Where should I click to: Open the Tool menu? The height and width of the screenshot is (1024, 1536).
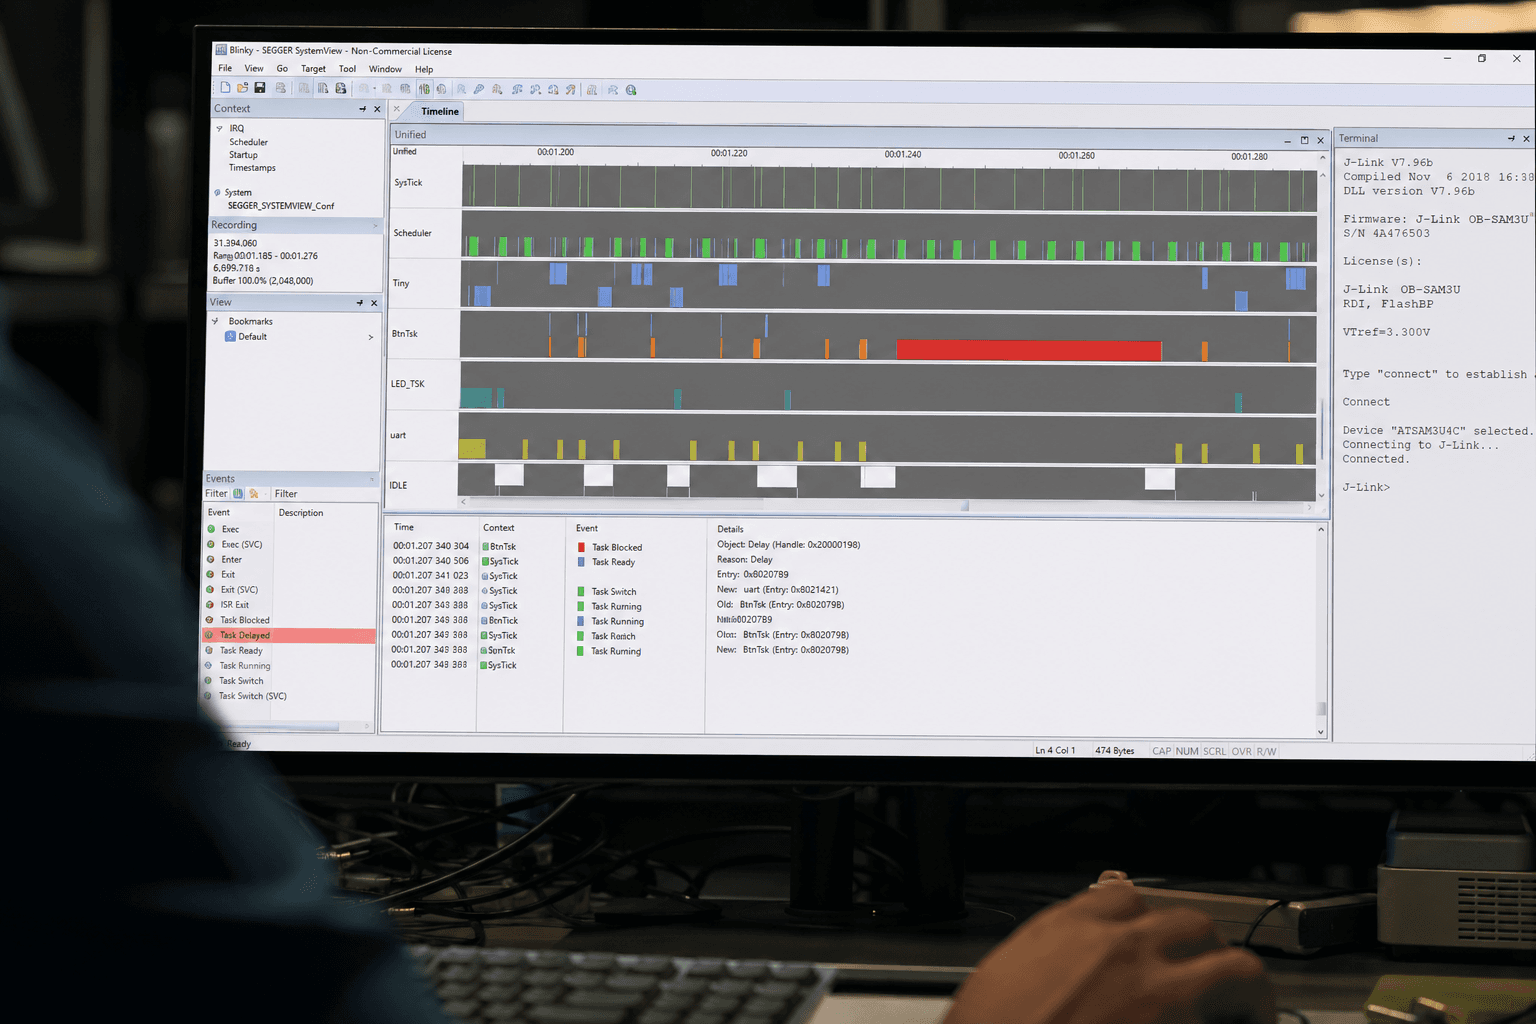347,69
